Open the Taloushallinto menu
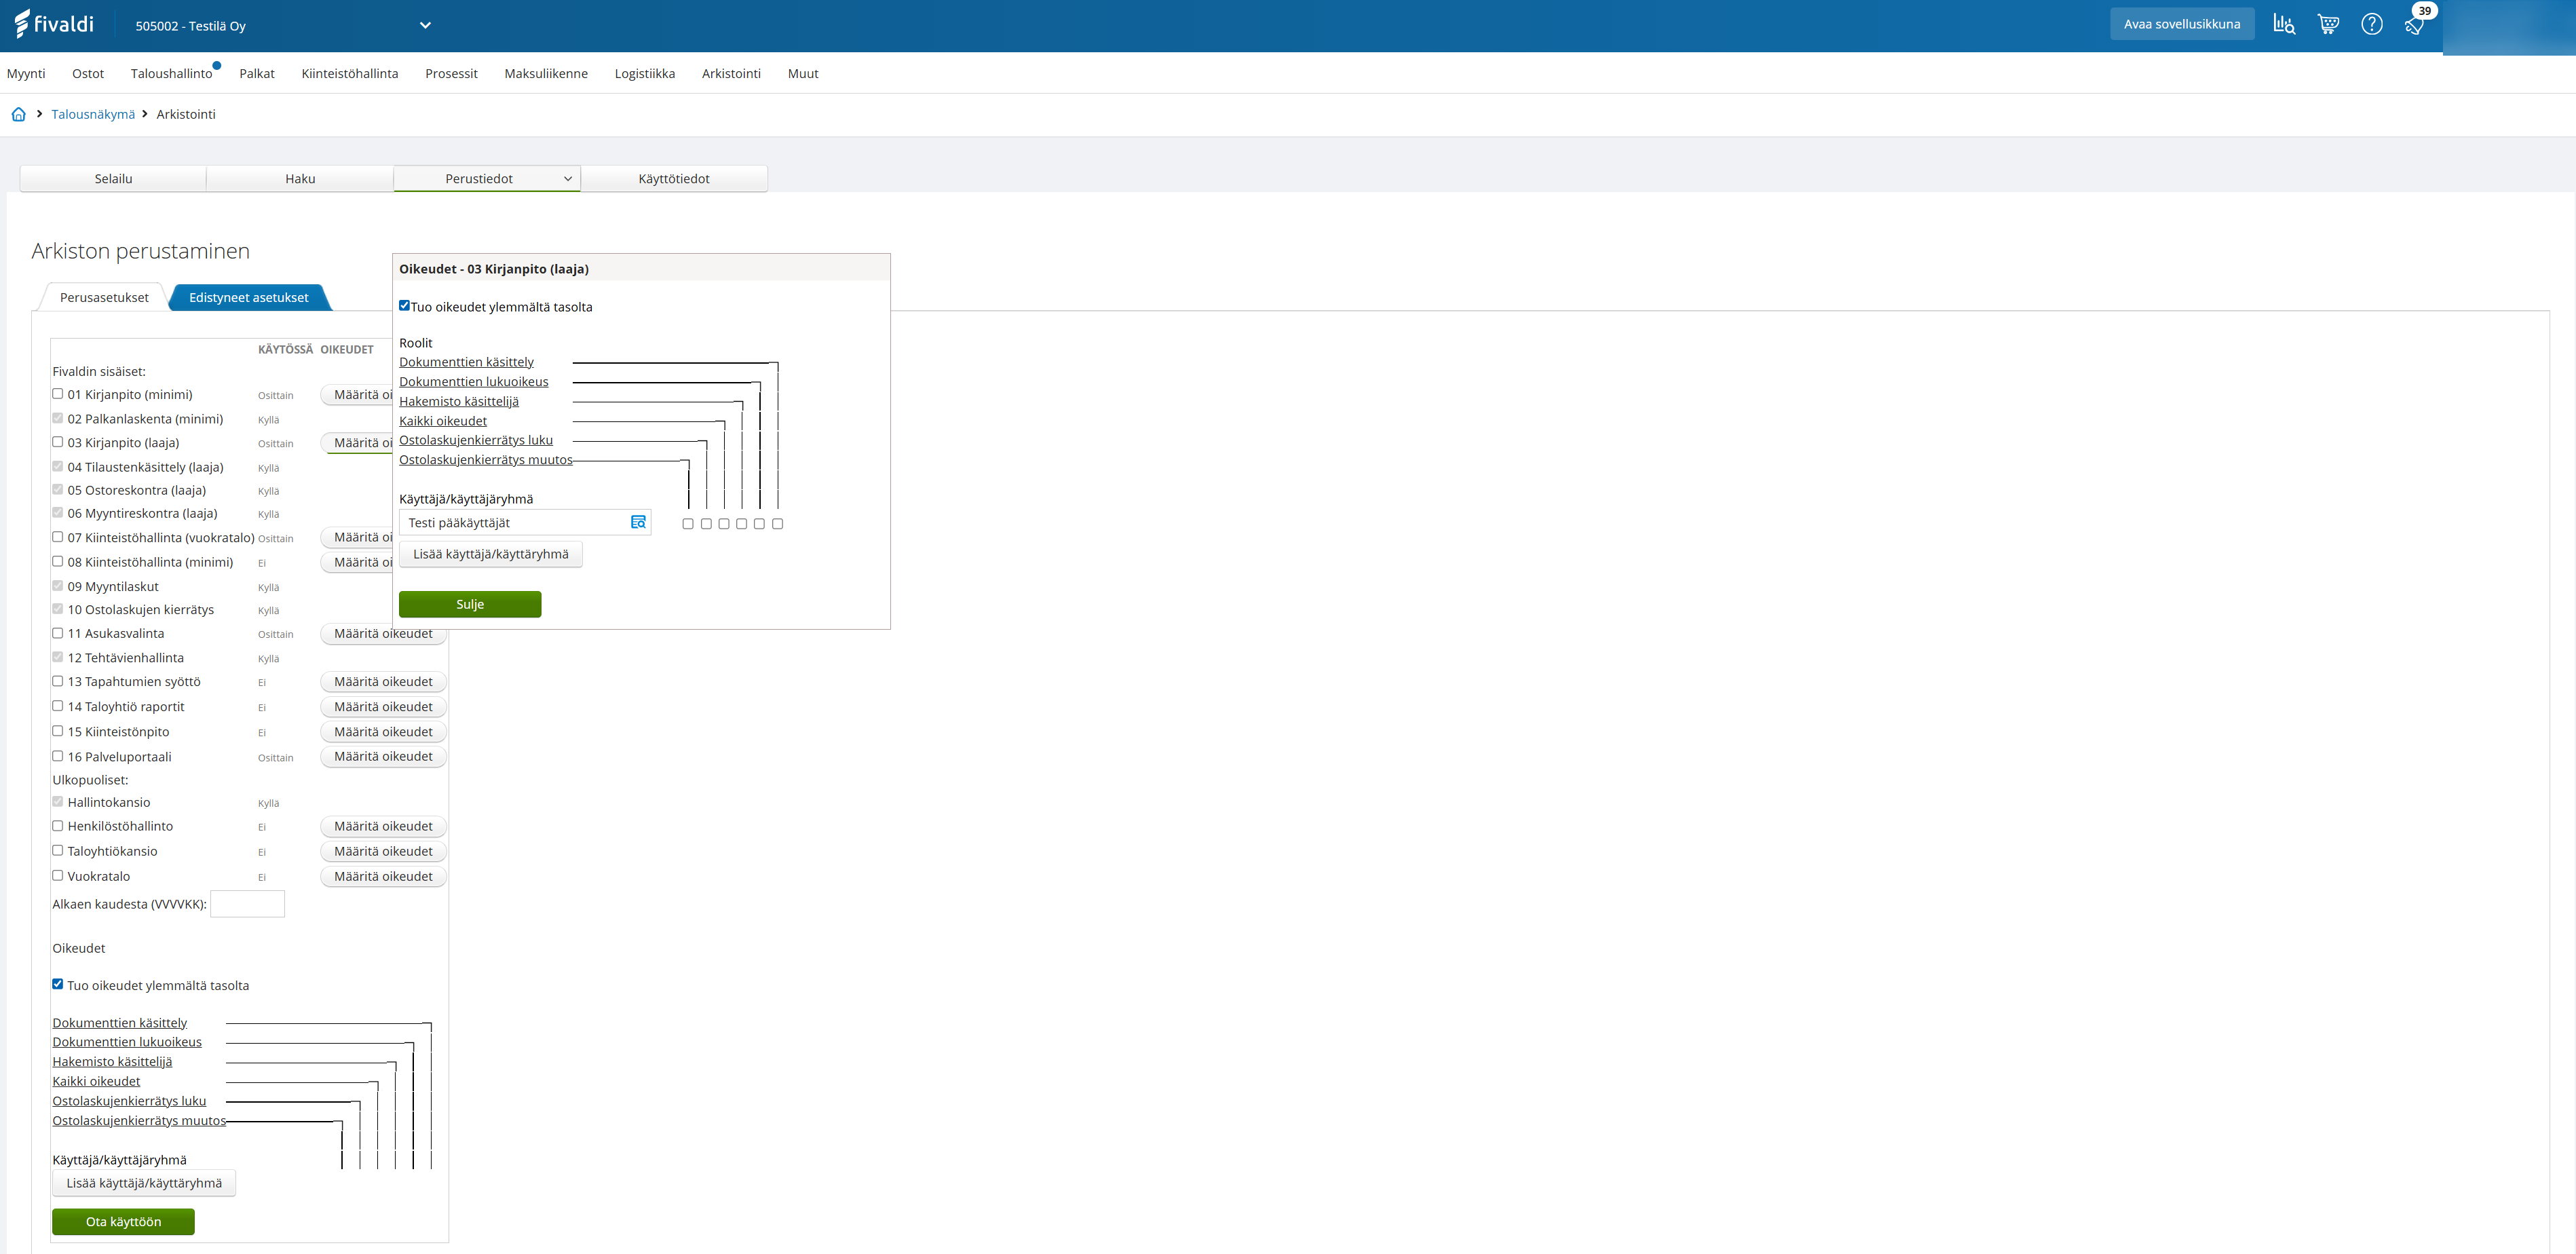Viewport: 2576px width, 1254px height. [171, 73]
